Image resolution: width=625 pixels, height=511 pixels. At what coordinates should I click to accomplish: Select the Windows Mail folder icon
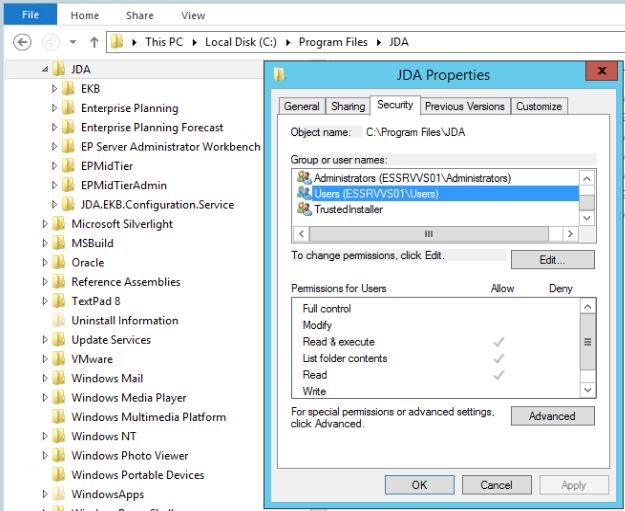[59, 378]
